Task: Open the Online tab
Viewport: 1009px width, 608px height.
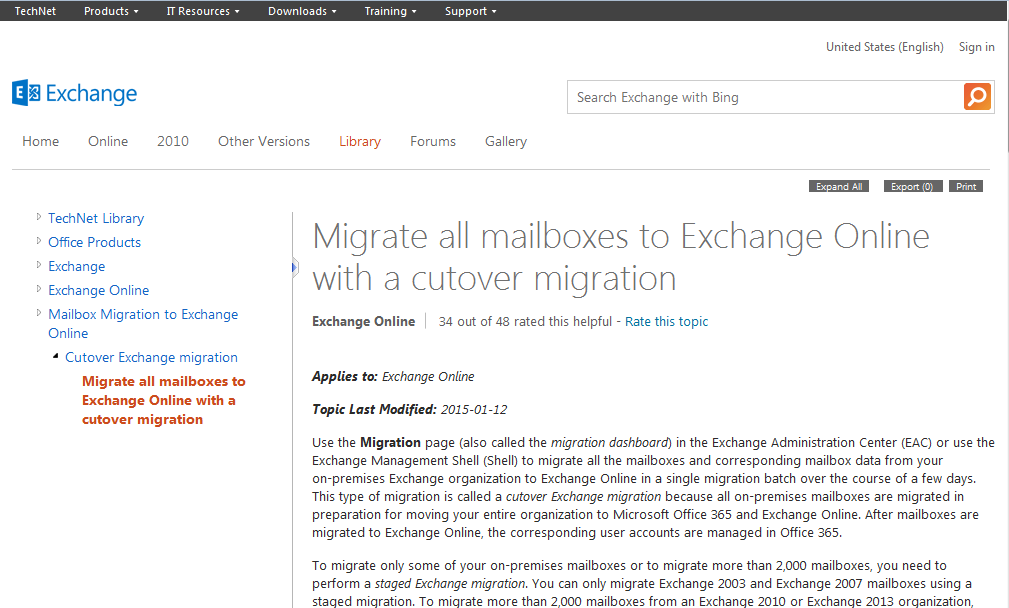Action: 108,142
